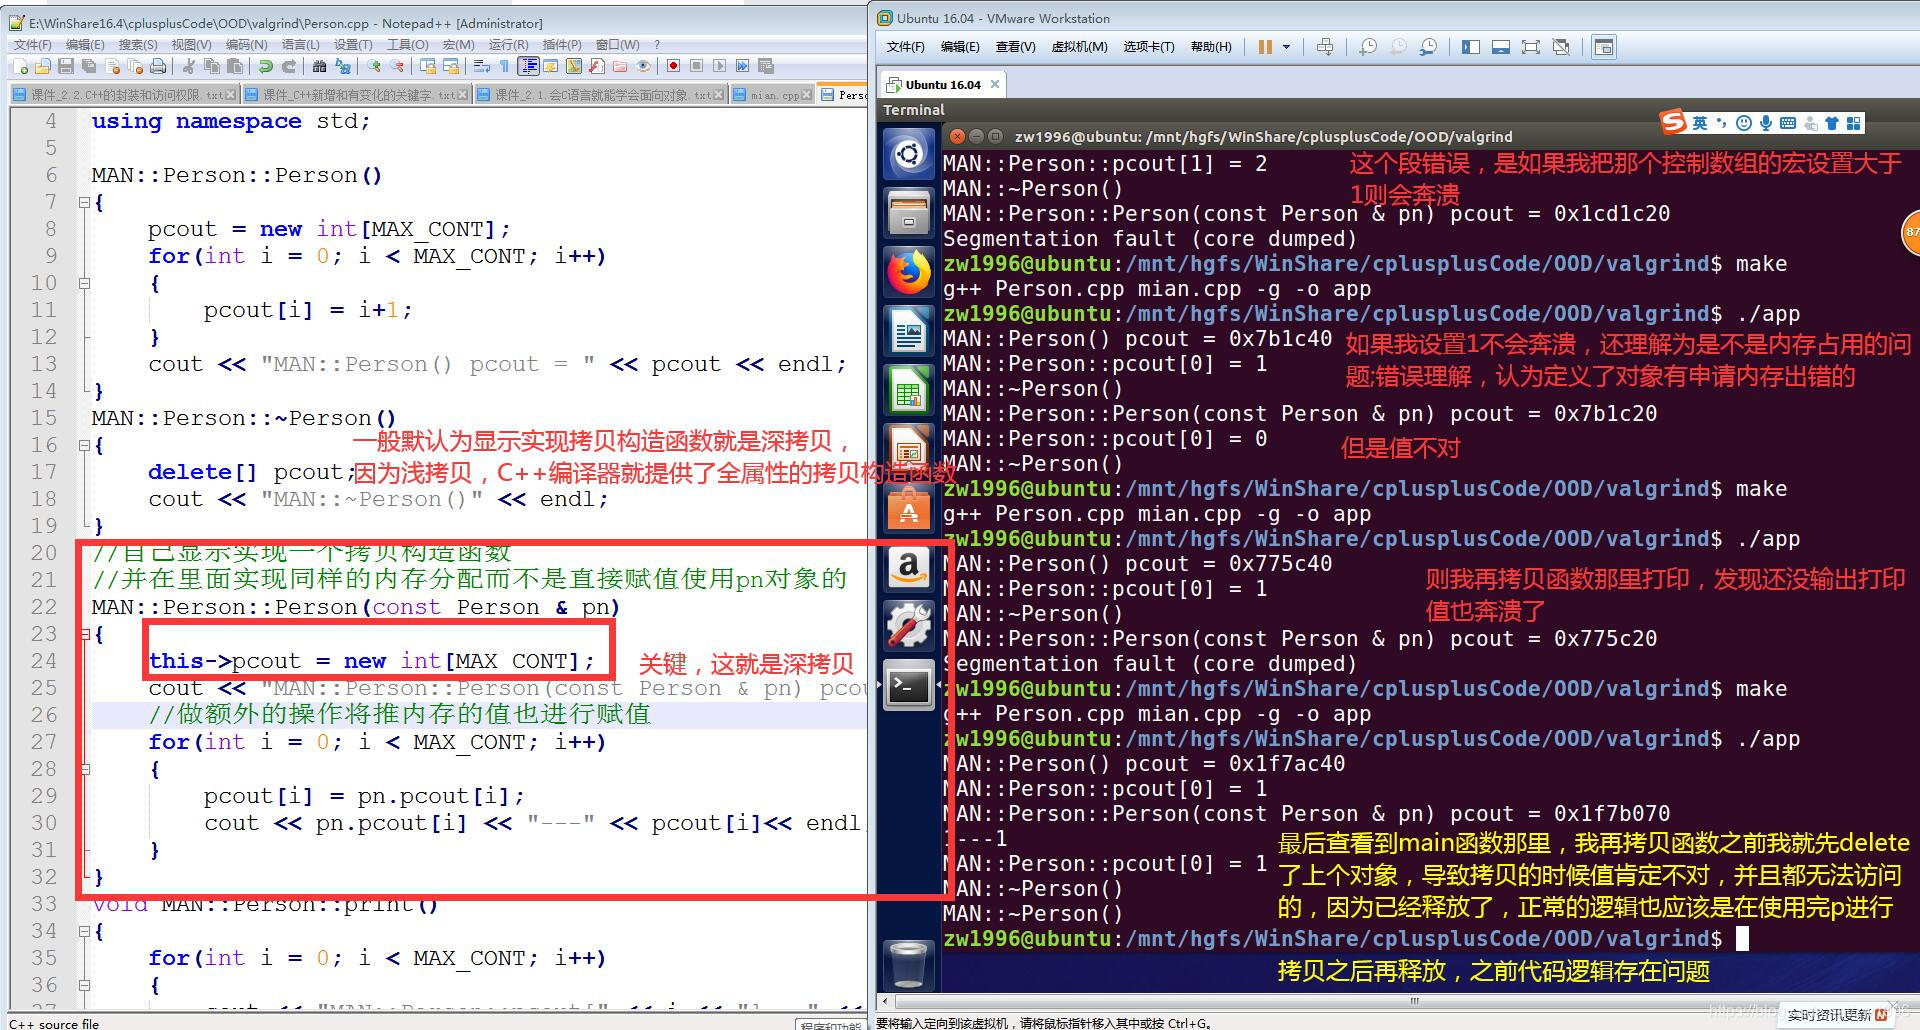Screen dimensions: 1920x1030
Task: Click the Run macro multiple times icon
Action: (x=742, y=66)
